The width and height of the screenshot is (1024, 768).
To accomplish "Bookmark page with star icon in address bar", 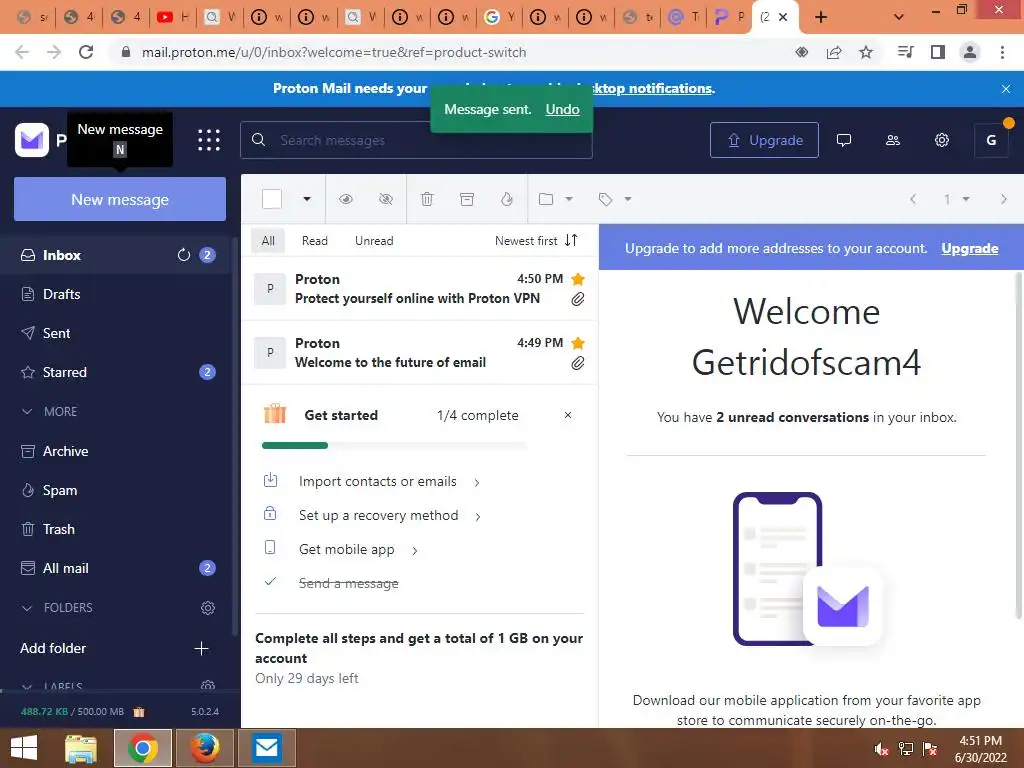I will tap(866, 52).
